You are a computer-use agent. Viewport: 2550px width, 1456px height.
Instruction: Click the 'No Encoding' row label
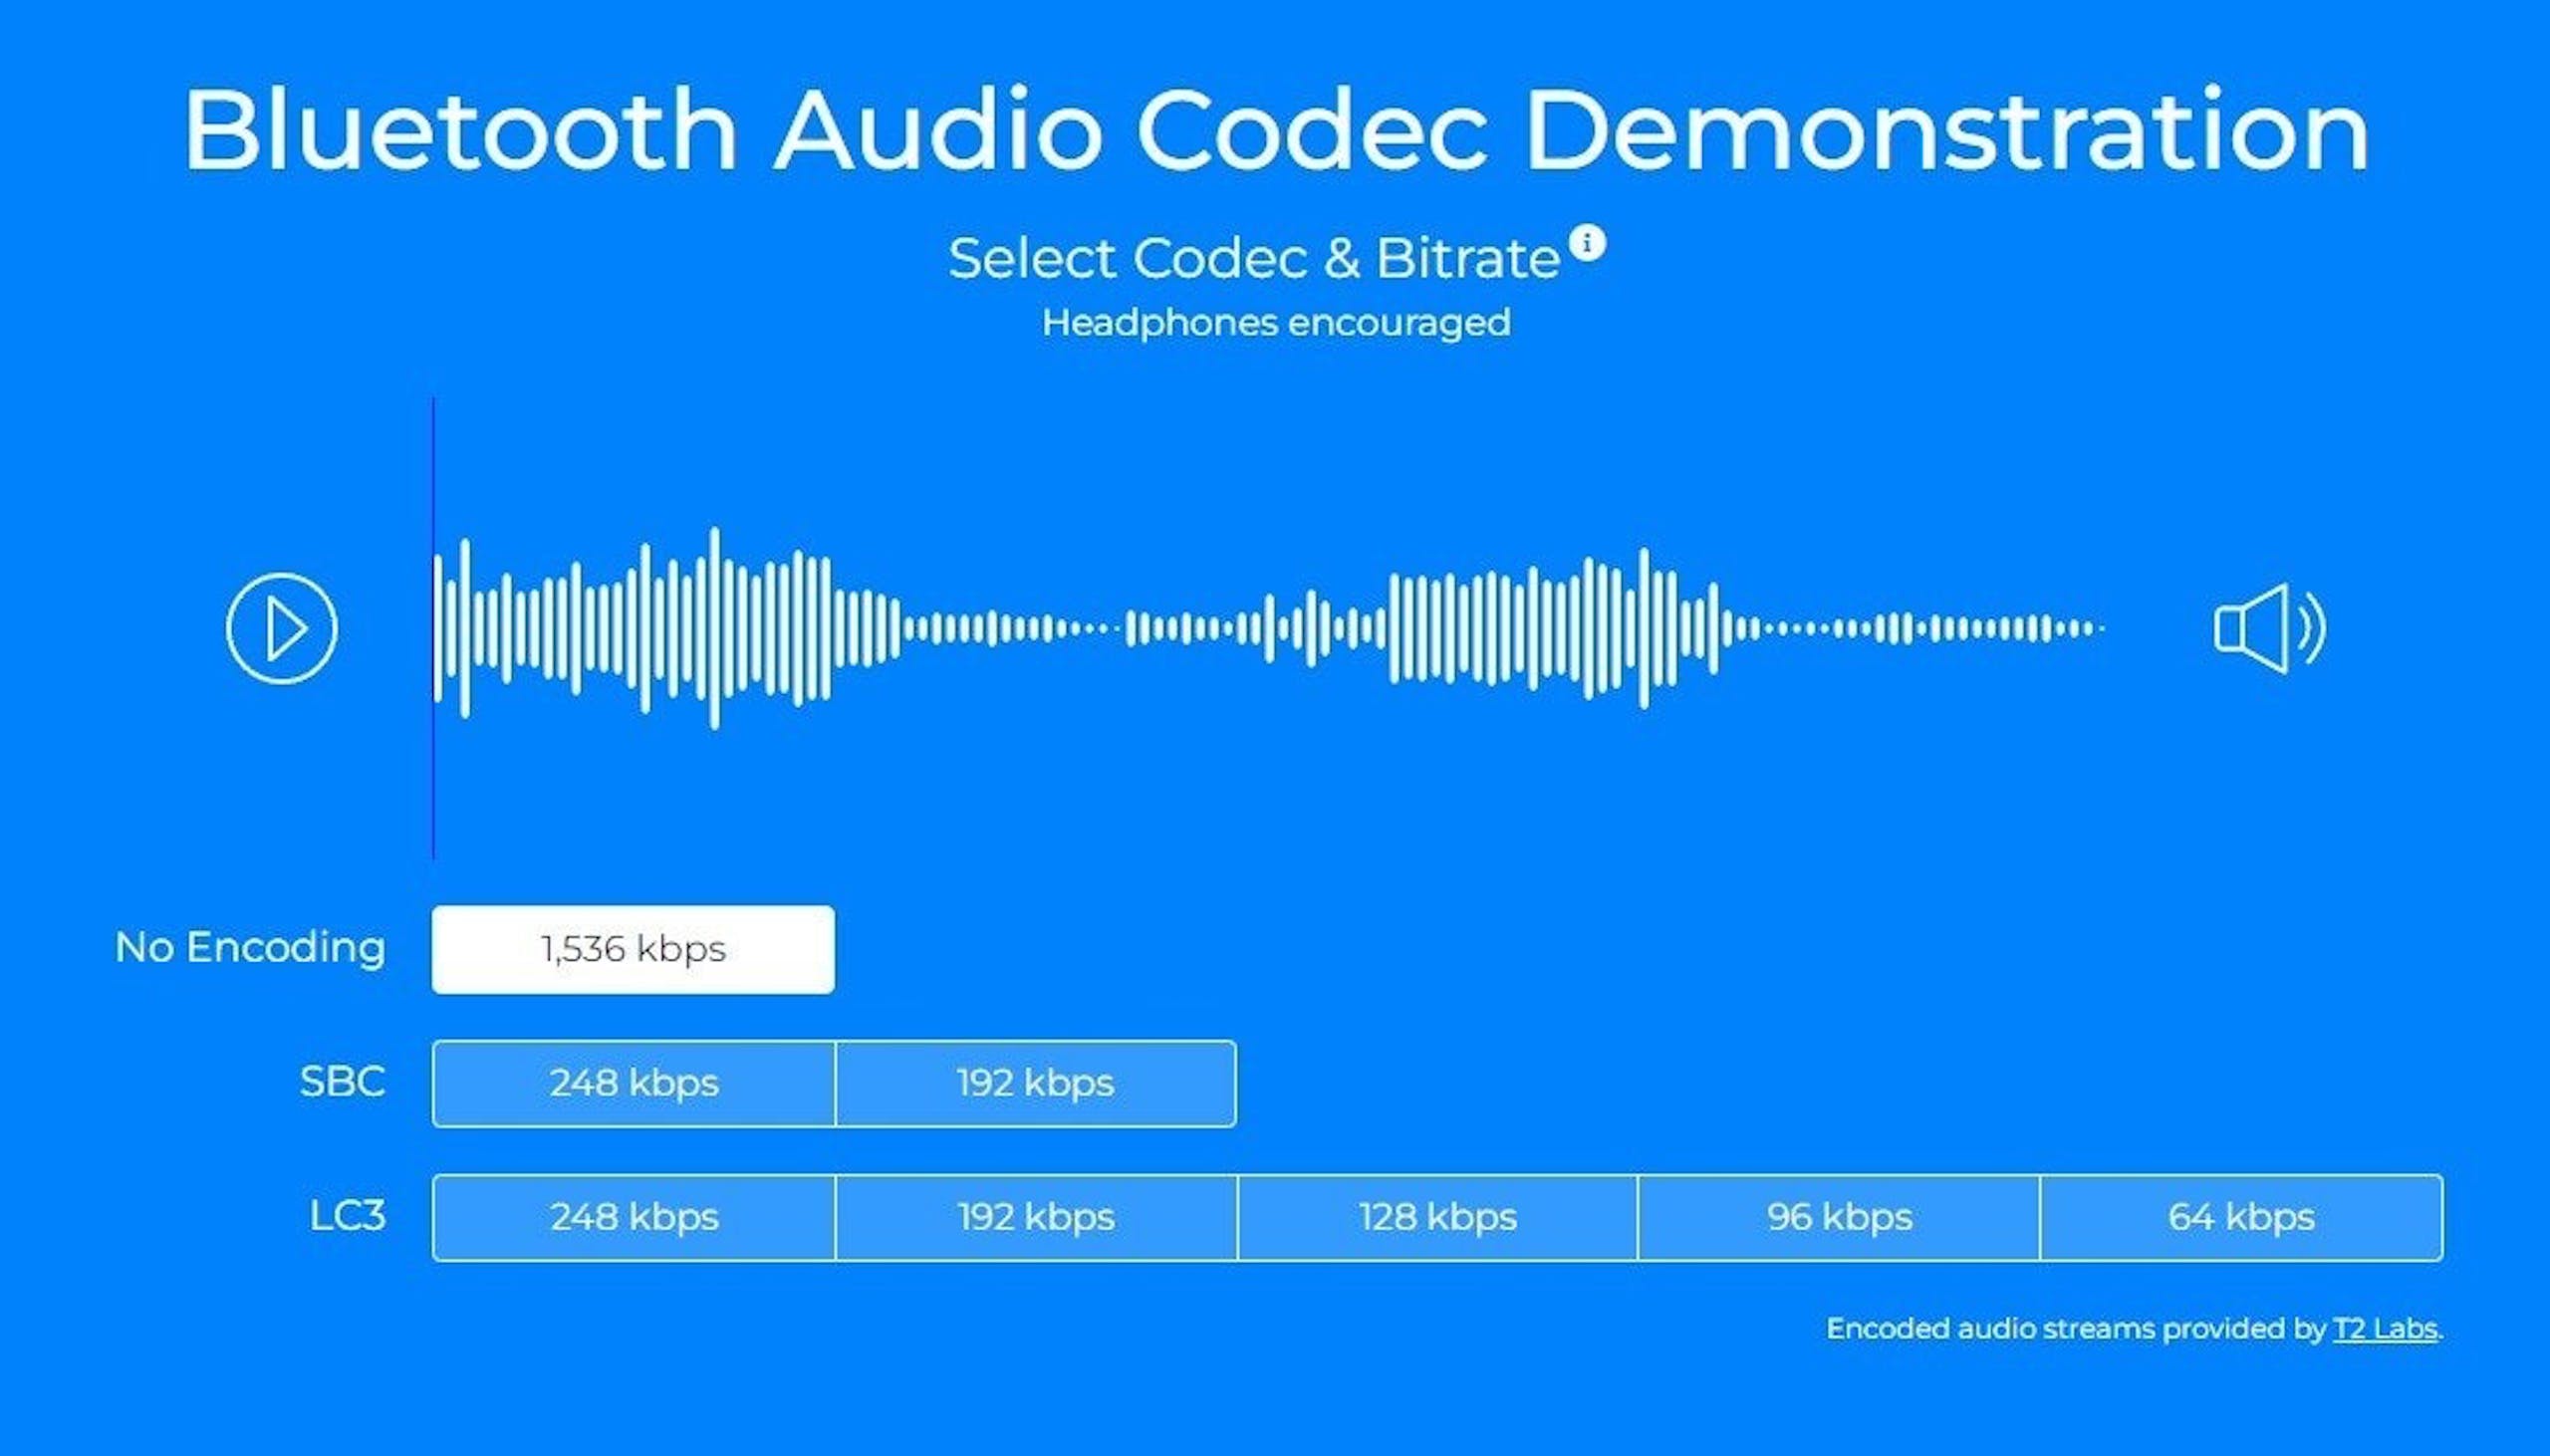[x=250, y=948]
